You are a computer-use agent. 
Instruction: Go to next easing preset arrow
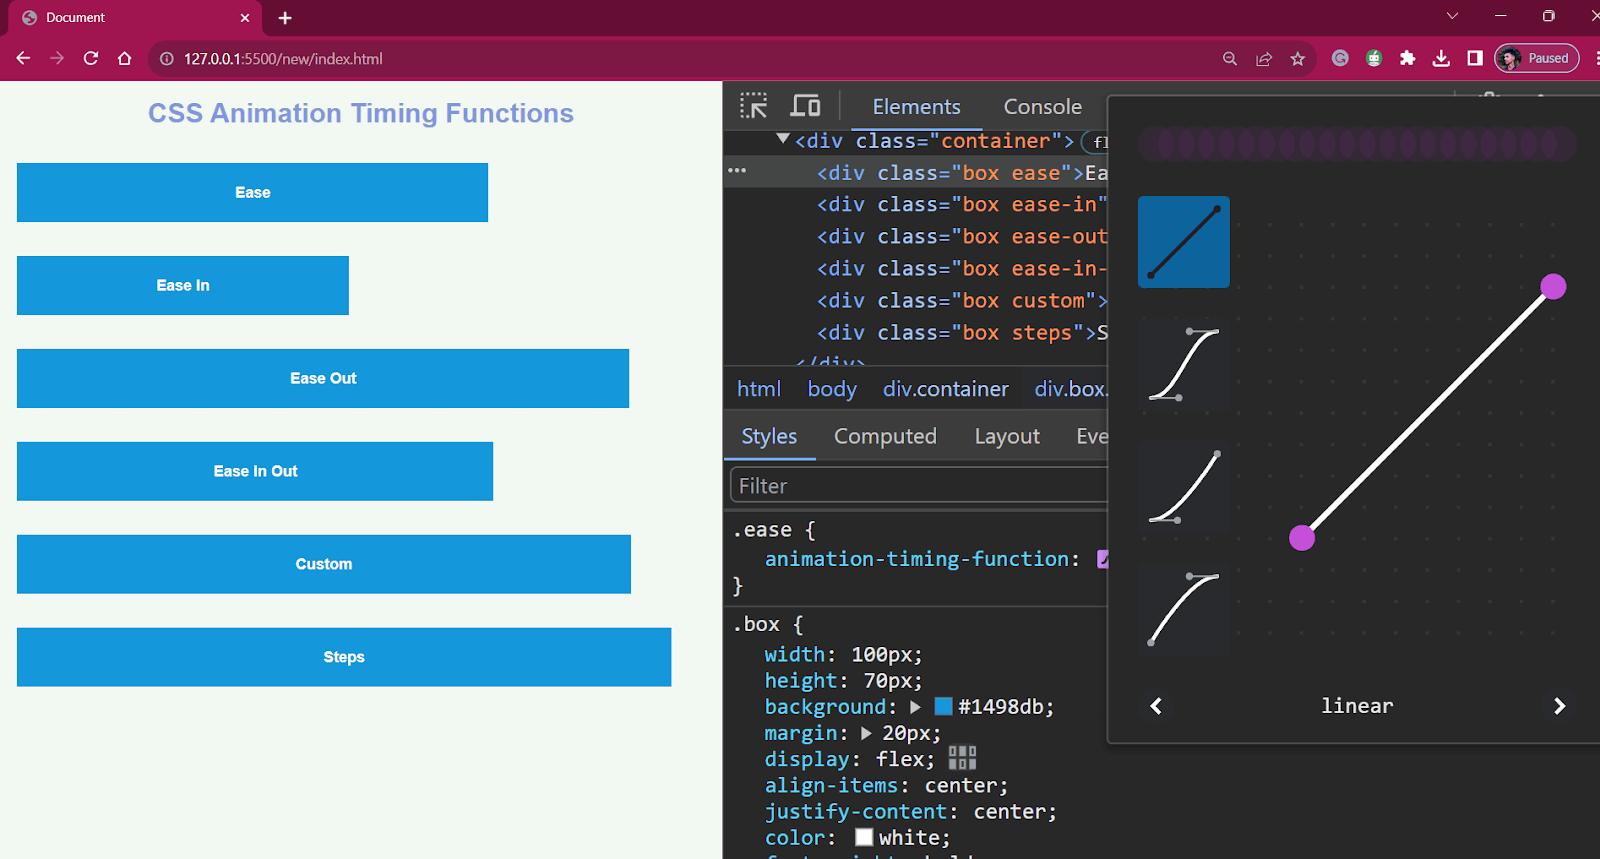[1559, 706]
